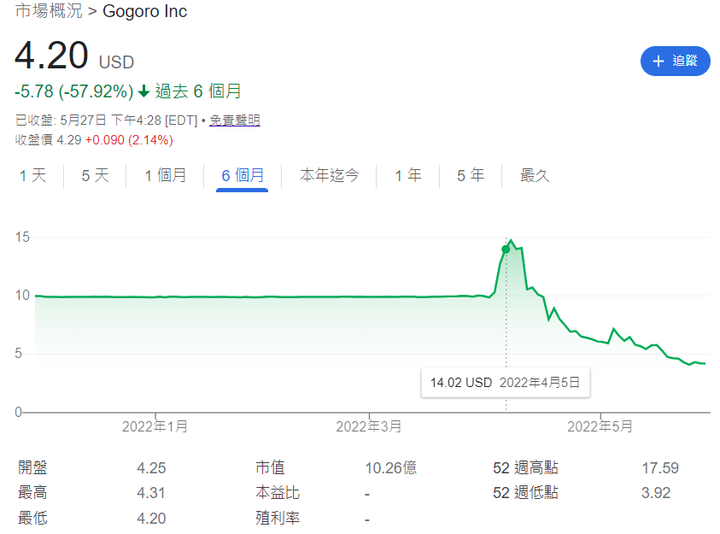Select the 5 年 time range tab
Screen dimensions: 720x534
click(471, 175)
